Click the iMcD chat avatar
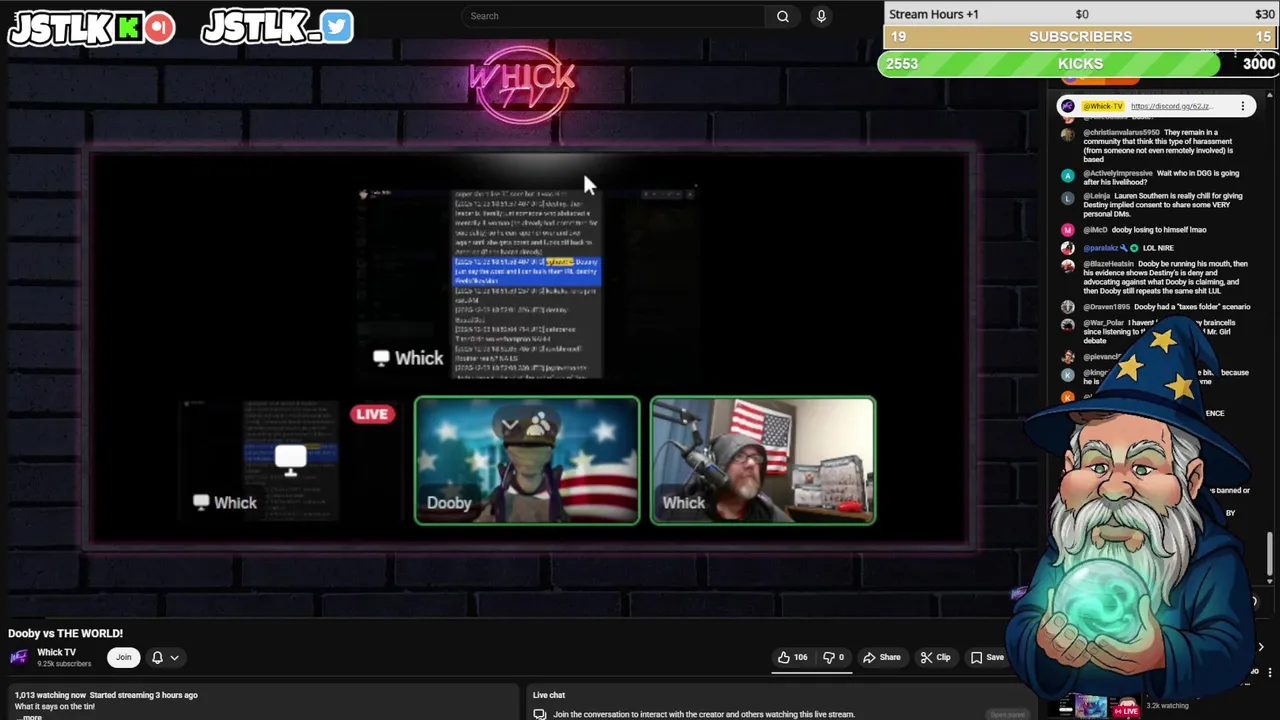Screen dimensions: 1280x720 tap(1068, 231)
